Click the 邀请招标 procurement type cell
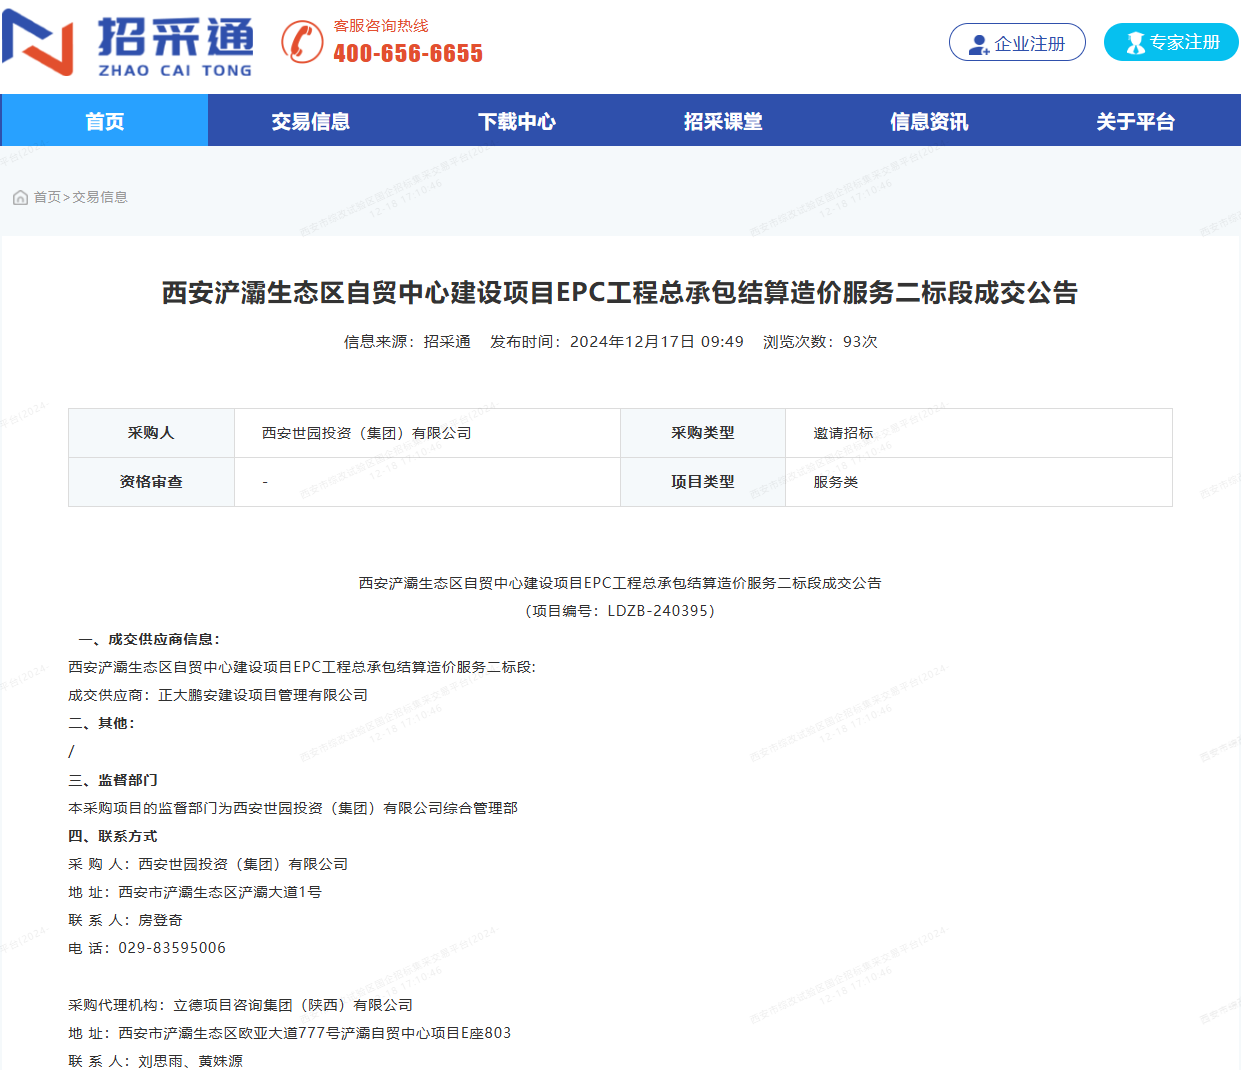Image resolution: width=1241 pixels, height=1070 pixels. [843, 433]
